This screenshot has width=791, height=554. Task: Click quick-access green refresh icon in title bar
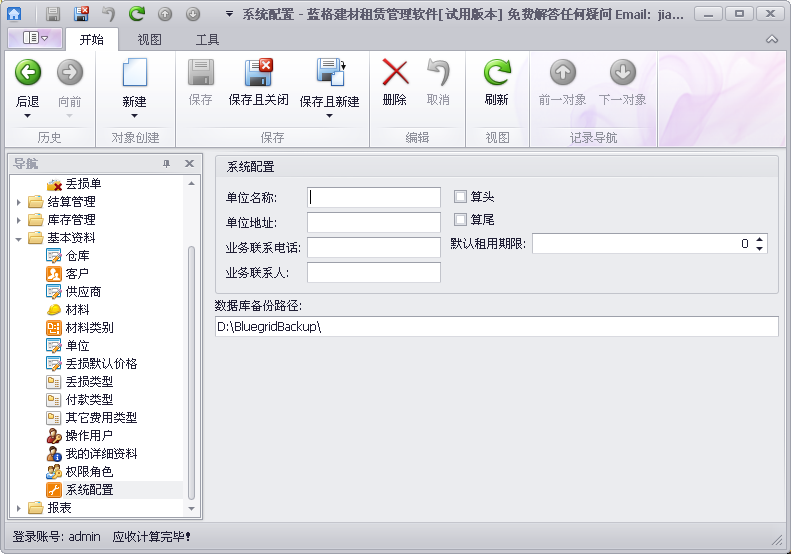point(137,14)
